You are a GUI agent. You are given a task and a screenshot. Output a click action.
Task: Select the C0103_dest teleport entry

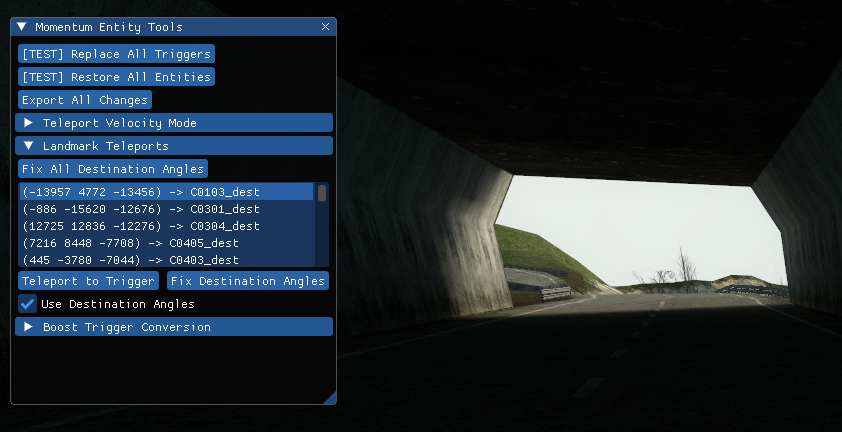pyautogui.click(x=166, y=192)
